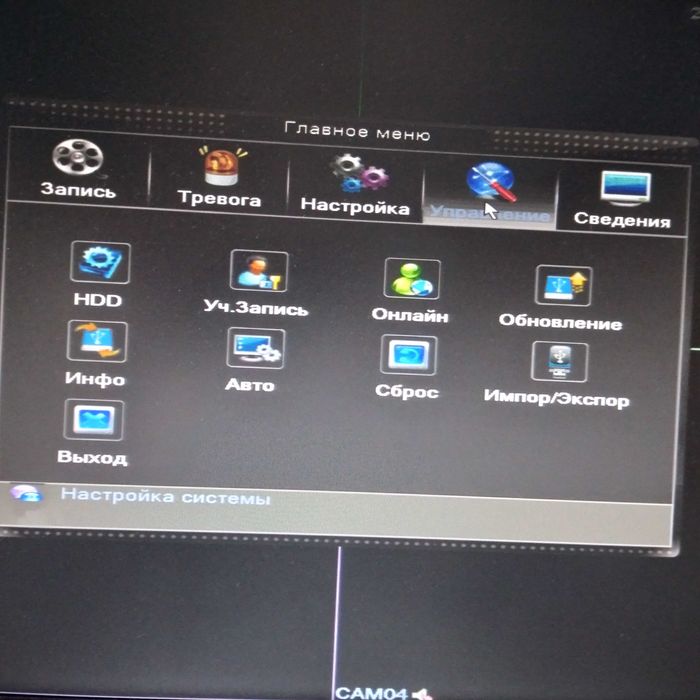Screen dimensions: 700x700
Task: Click the Инфо text label
Action: [95, 379]
